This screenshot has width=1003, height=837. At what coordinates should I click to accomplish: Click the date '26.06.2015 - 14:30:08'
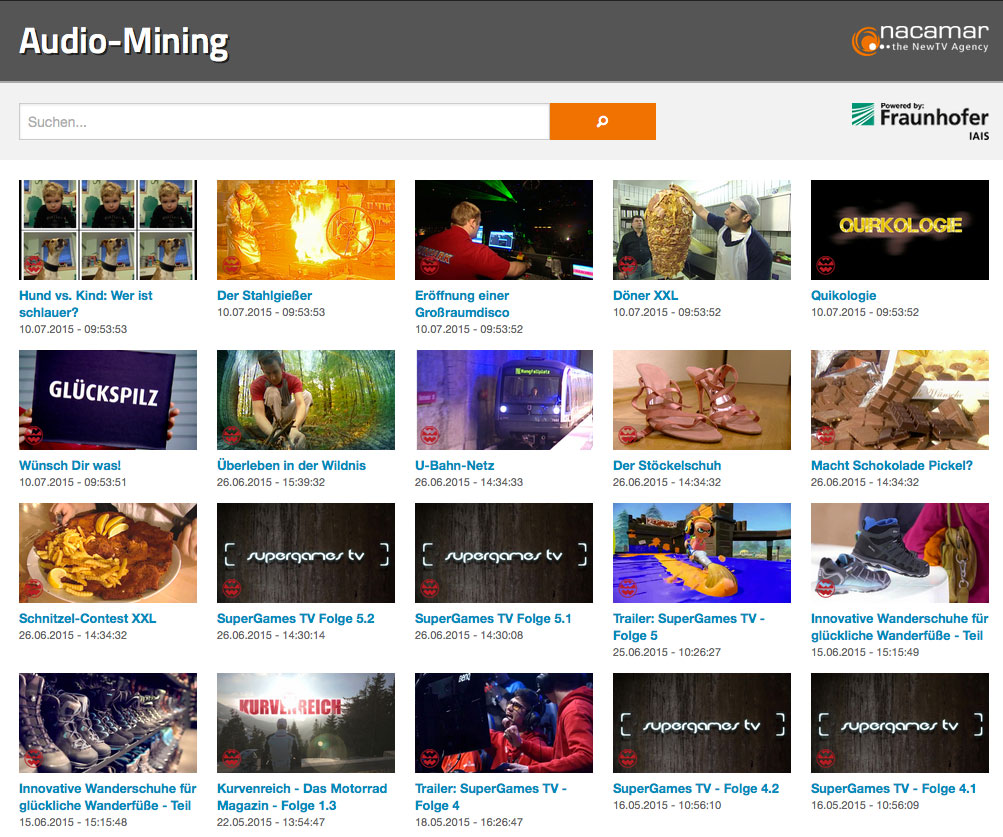click(x=469, y=635)
